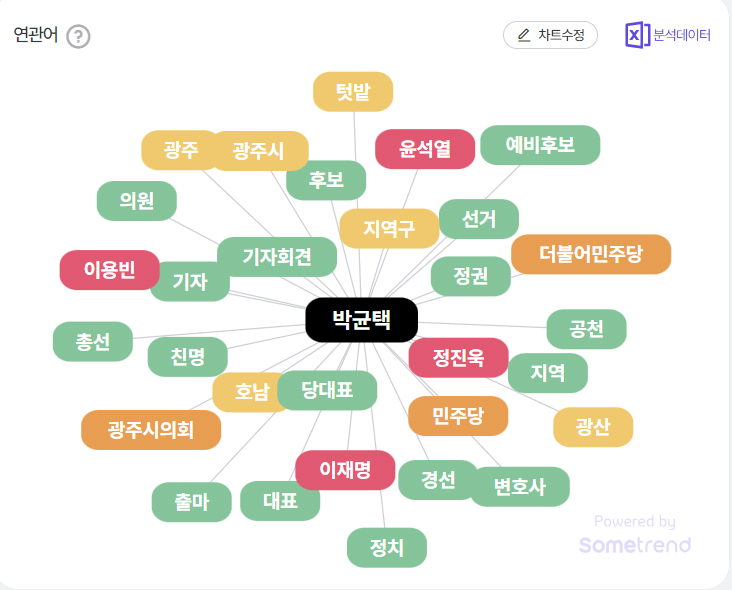
Task: Select the central 박균택 node
Action: [361, 320]
